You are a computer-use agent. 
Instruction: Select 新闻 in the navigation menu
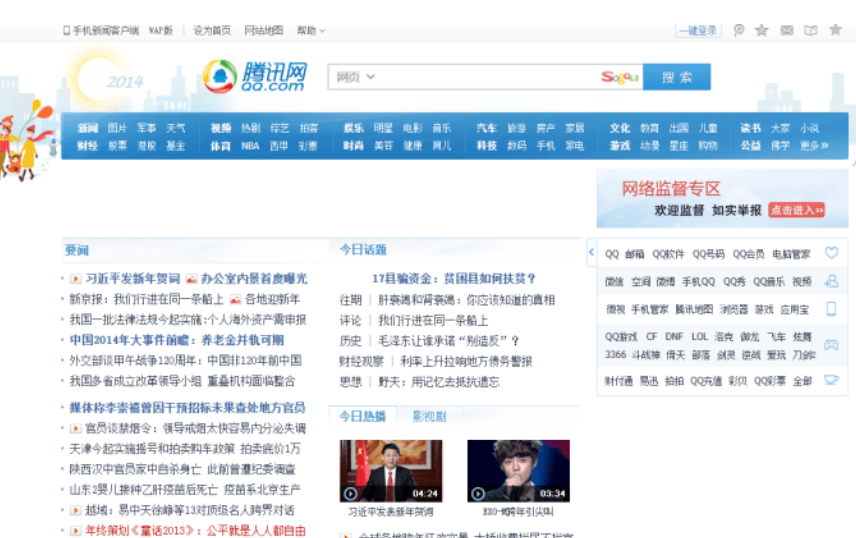tap(87, 129)
